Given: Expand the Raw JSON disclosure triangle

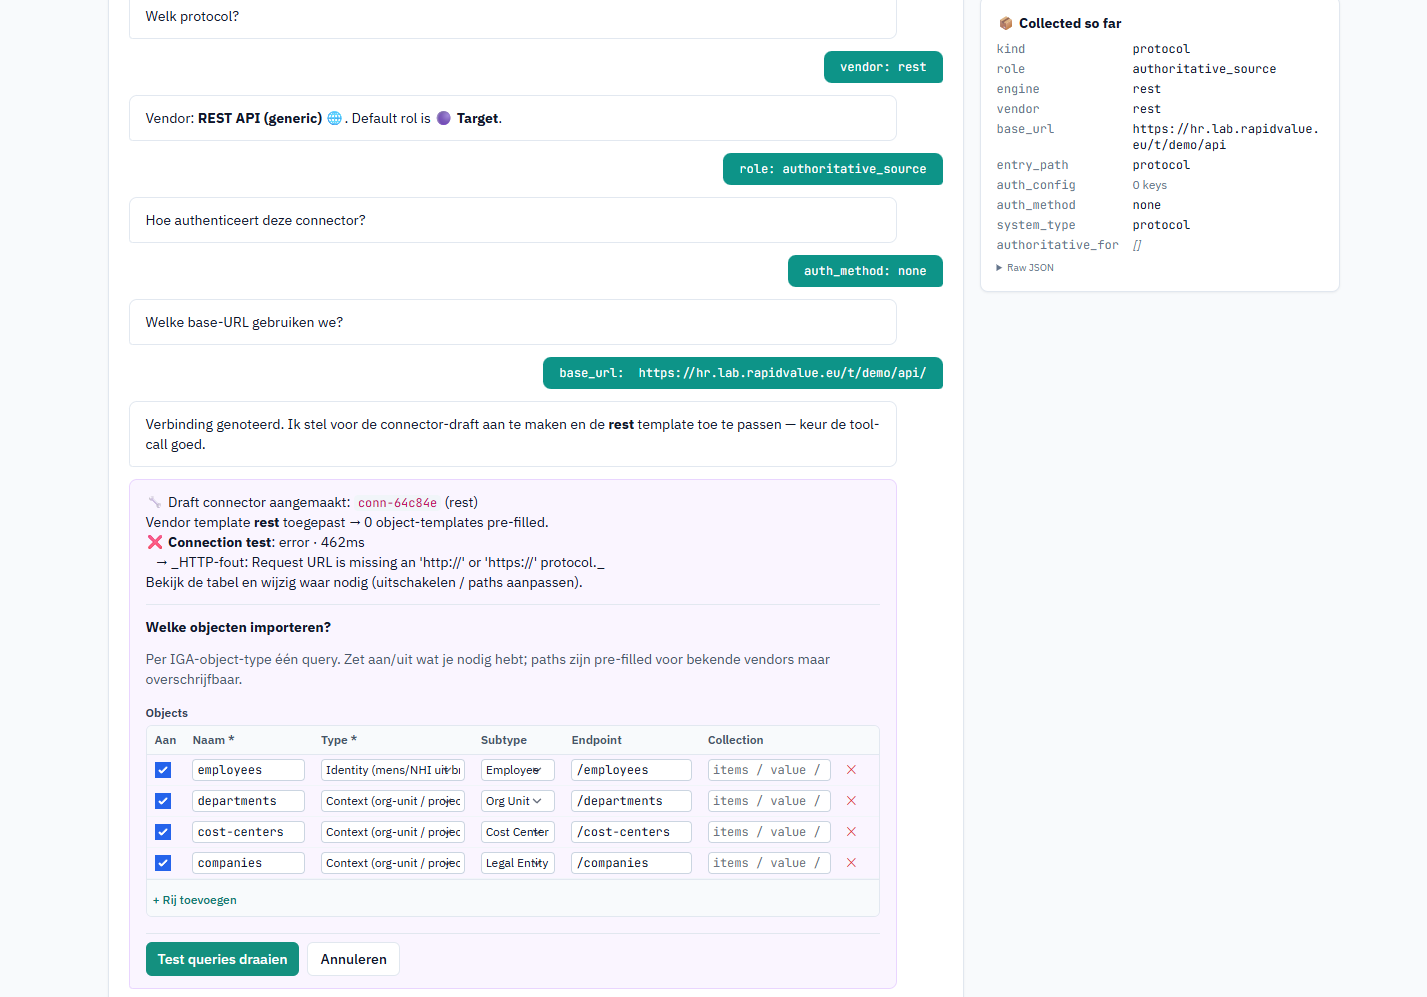Looking at the screenshot, I should [x=999, y=268].
